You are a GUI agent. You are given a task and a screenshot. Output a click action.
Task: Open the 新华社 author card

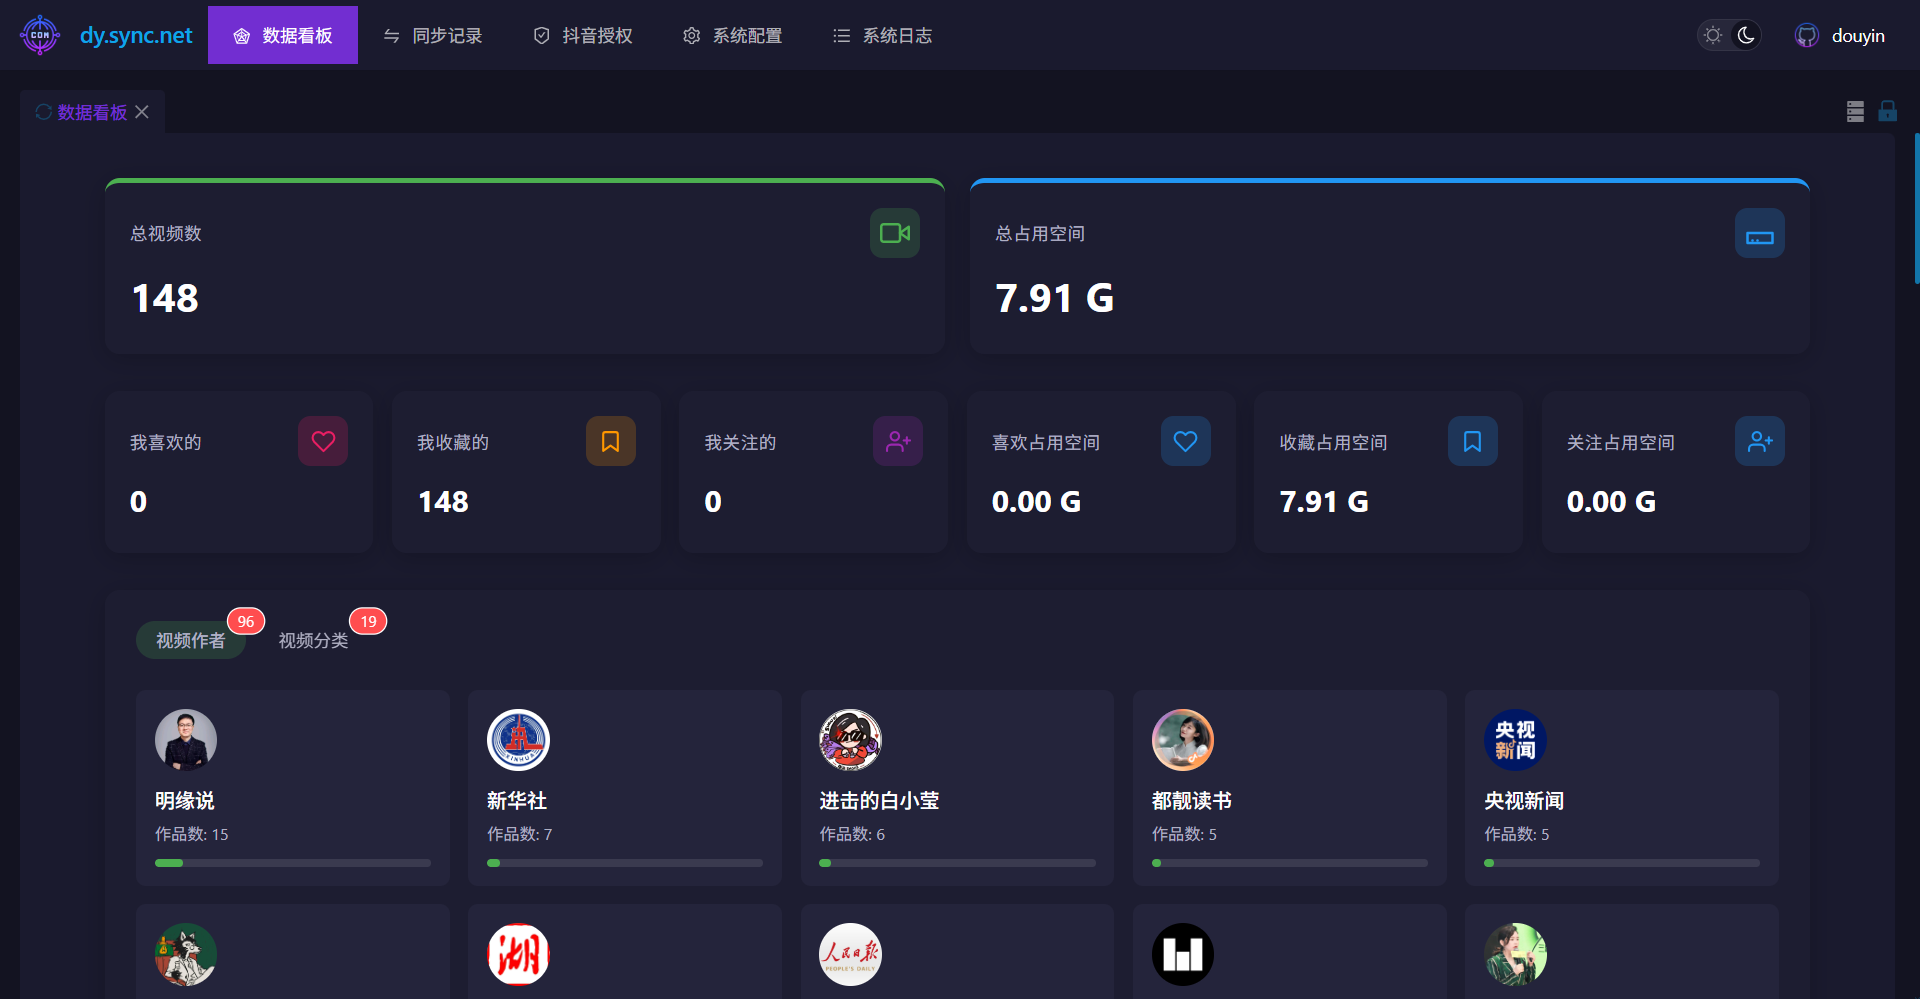(x=624, y=787)
